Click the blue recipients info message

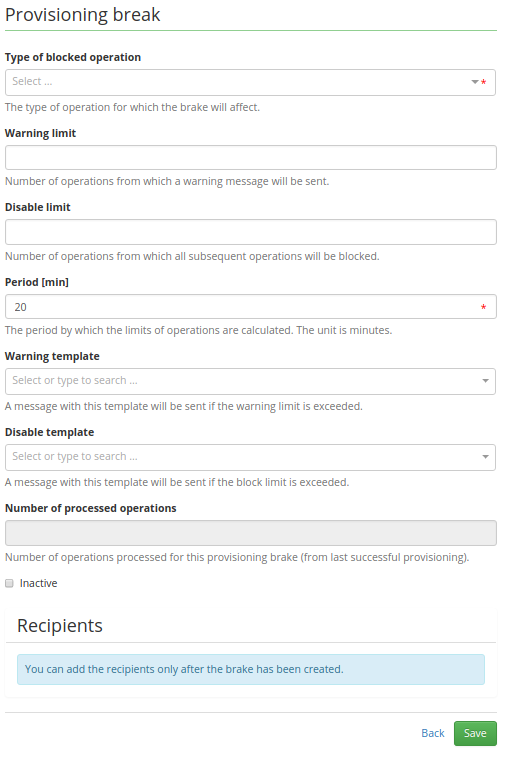tap(251, 669)
